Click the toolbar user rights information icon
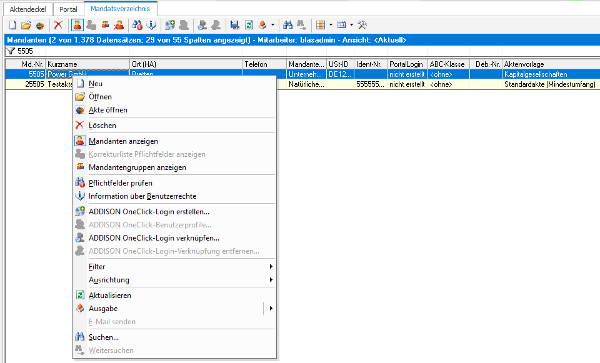600x363 pixels. (152, 25)
